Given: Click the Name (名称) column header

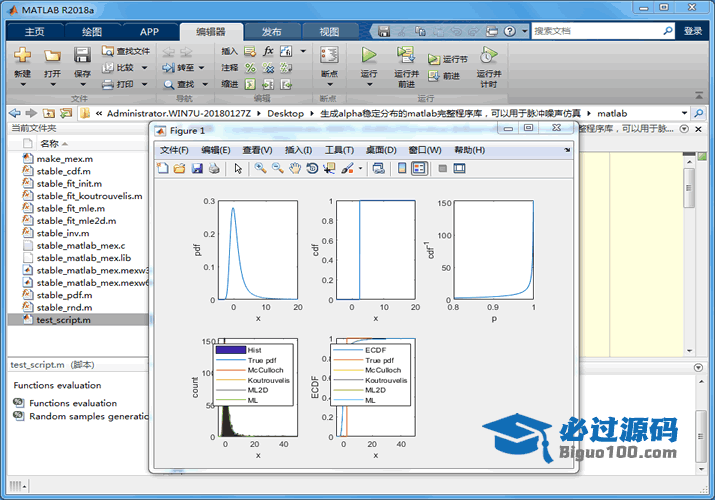Looking at the screenshot, I should [49, 144].
